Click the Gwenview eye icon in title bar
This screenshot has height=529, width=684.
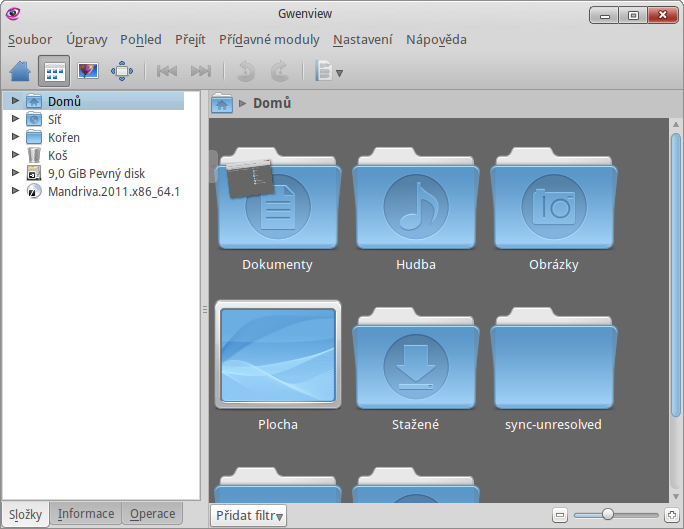[x=13, y=14]
